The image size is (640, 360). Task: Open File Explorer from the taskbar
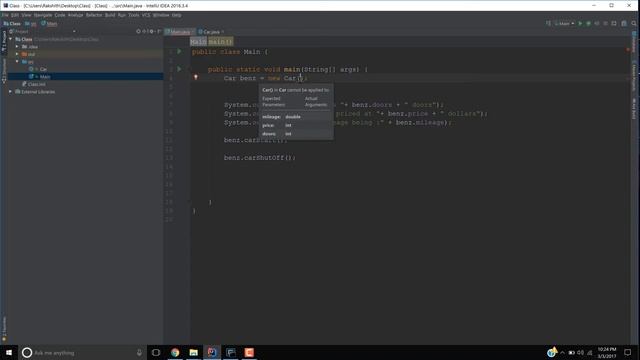pyautogui.click(x=193, y=352)
